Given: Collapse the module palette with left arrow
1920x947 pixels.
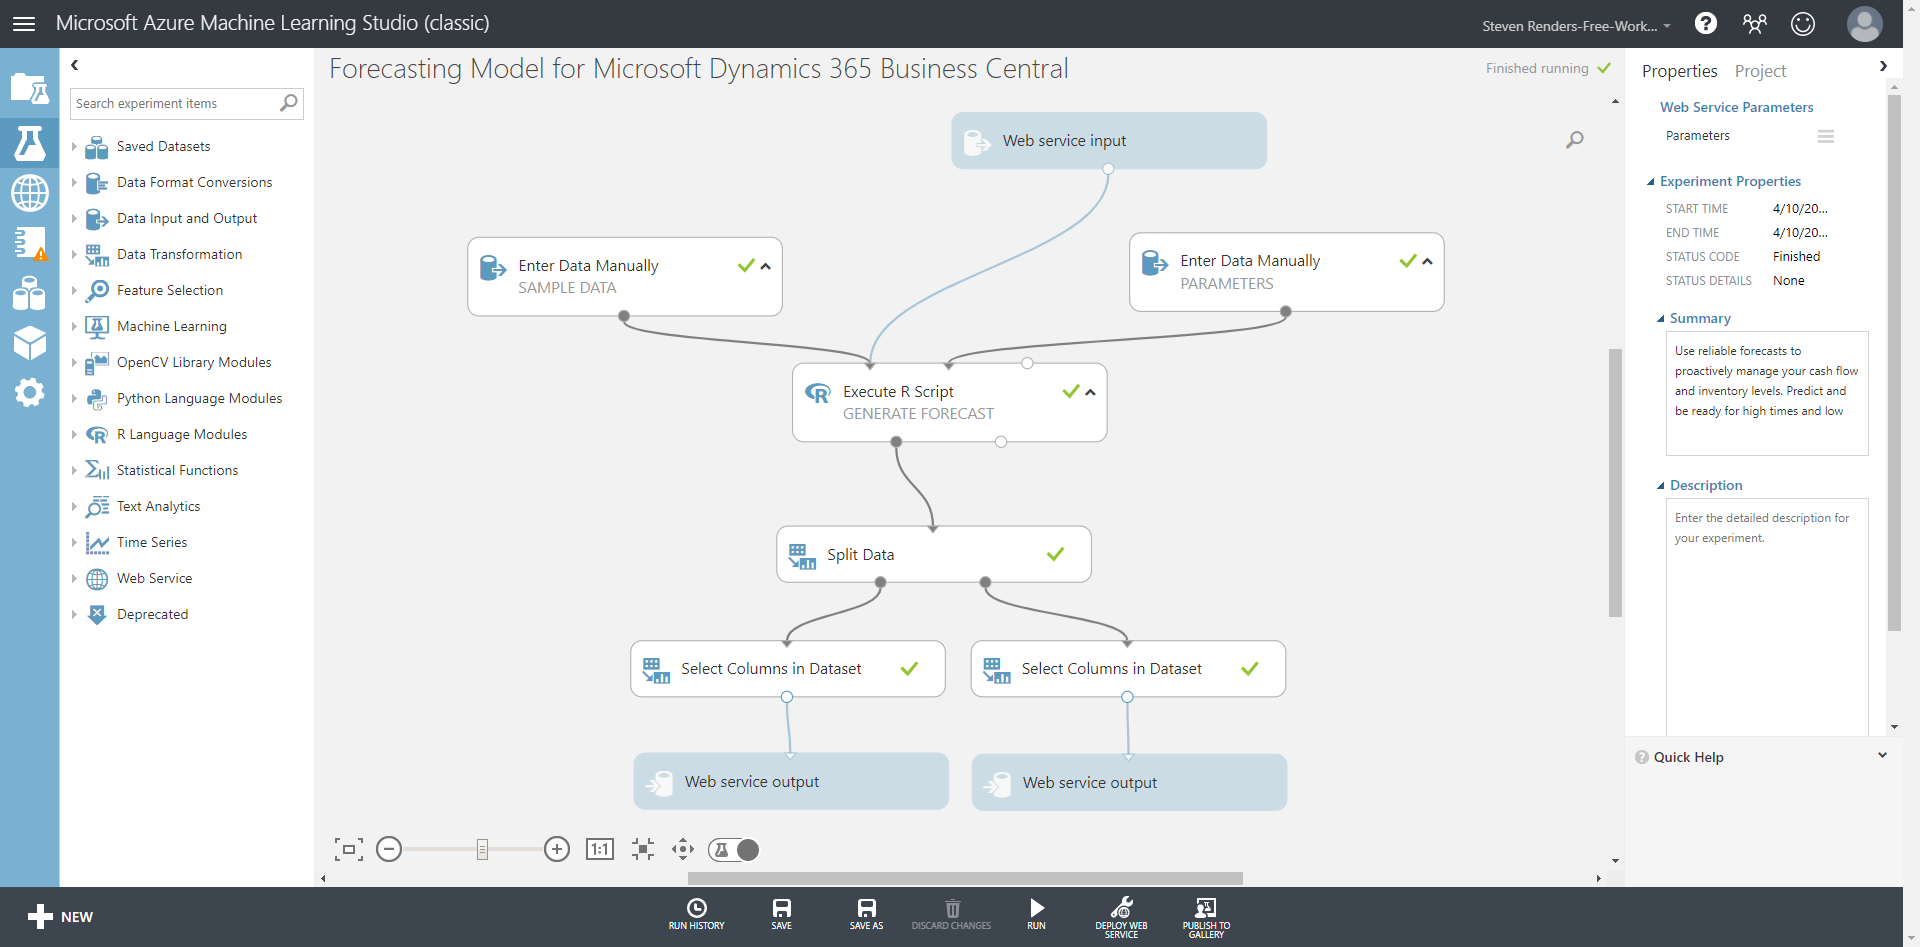Looking at the screenshot, I should click(x=74, y=65).
